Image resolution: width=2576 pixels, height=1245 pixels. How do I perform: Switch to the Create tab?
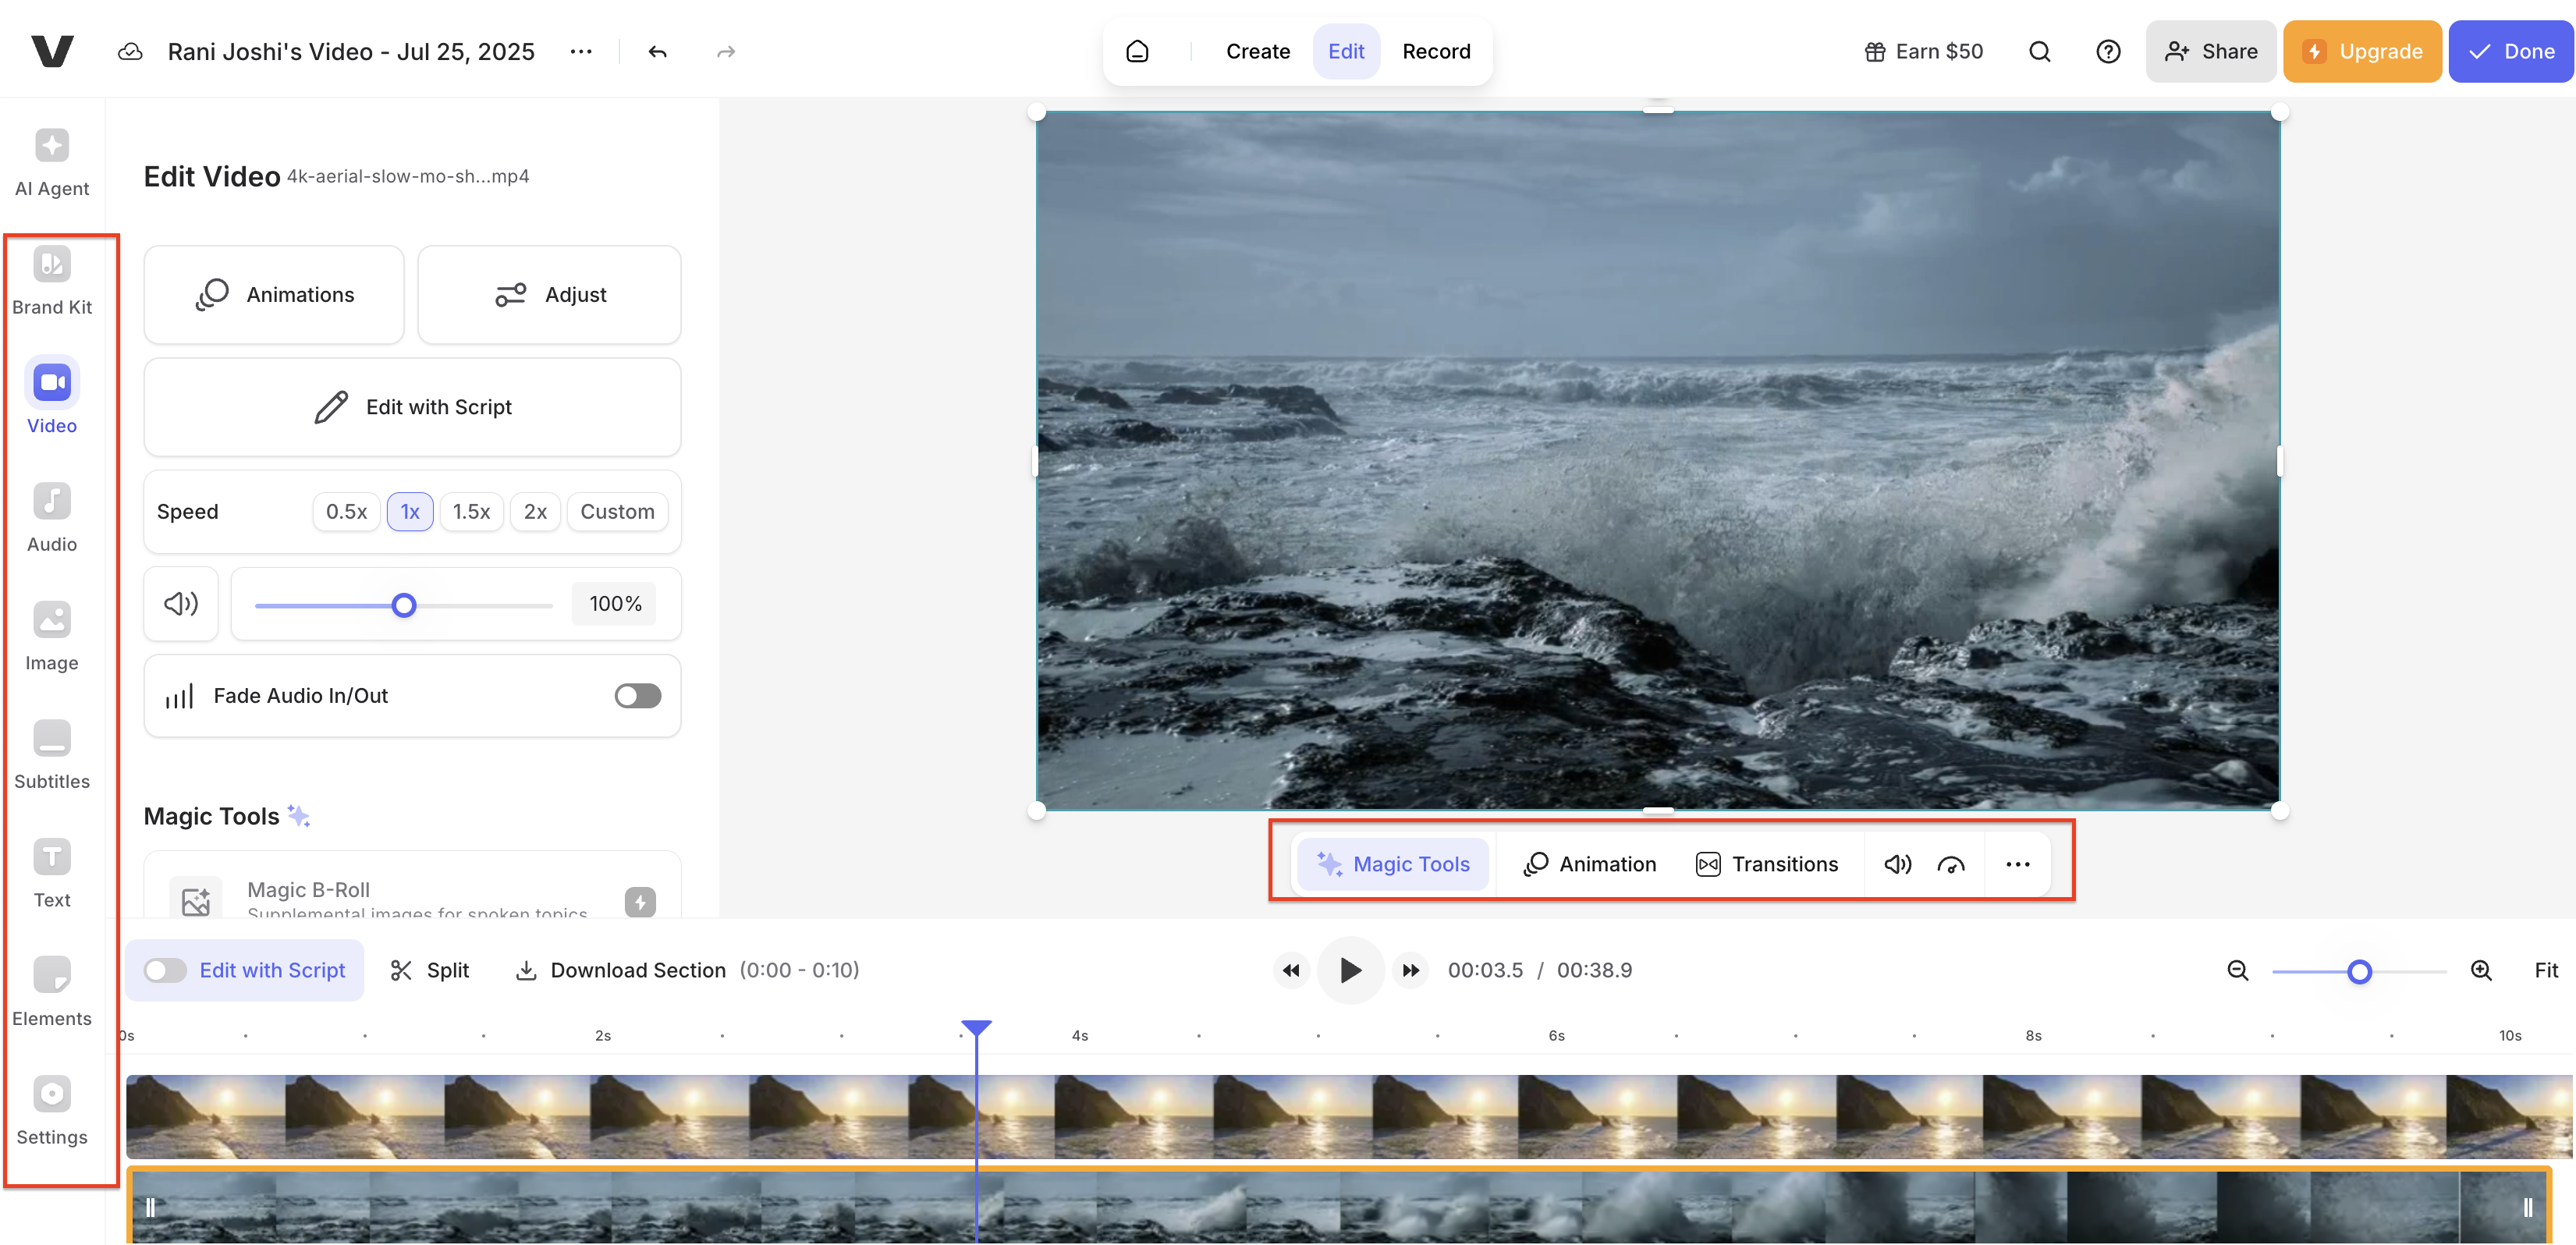click(x=1257, y=52)
